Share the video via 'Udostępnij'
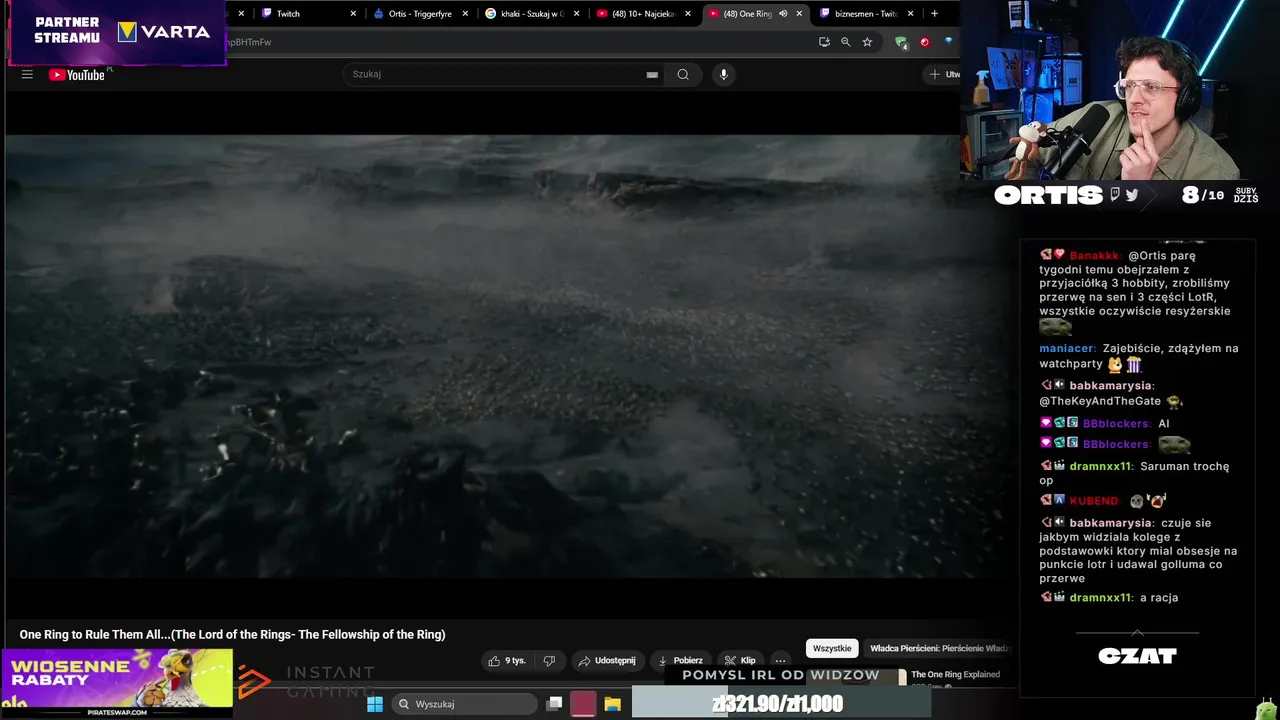The height and width of the screenshot is (720, 1280). (607, 661)
